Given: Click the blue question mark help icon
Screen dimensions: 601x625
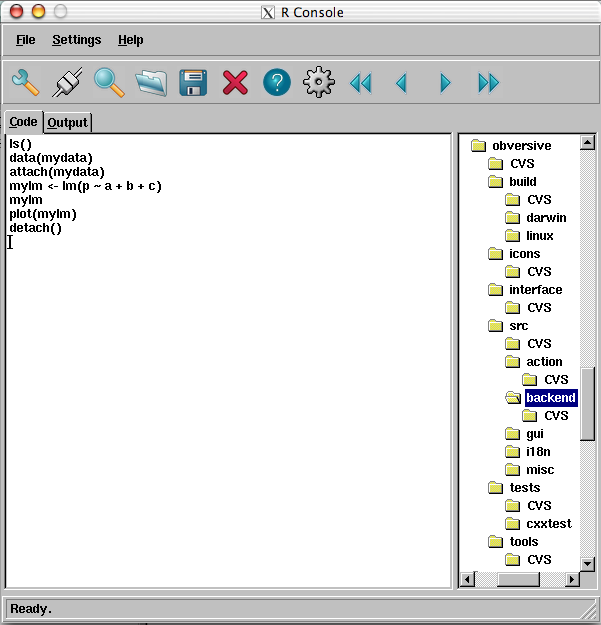Looking at the screenshot, I should pyautogui.click(x=277, y=83).
